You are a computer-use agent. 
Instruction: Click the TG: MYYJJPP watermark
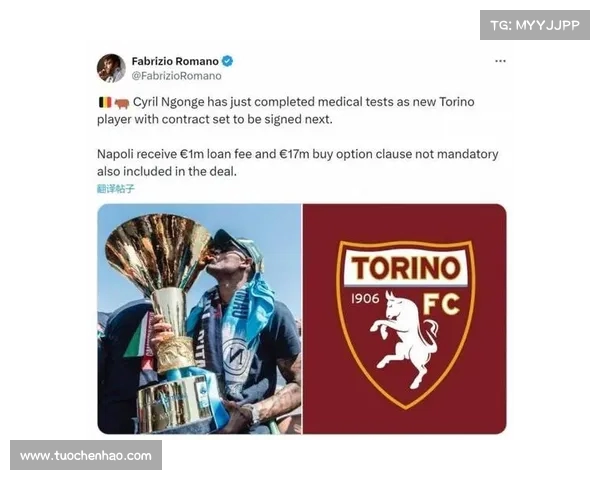(535, 25)
